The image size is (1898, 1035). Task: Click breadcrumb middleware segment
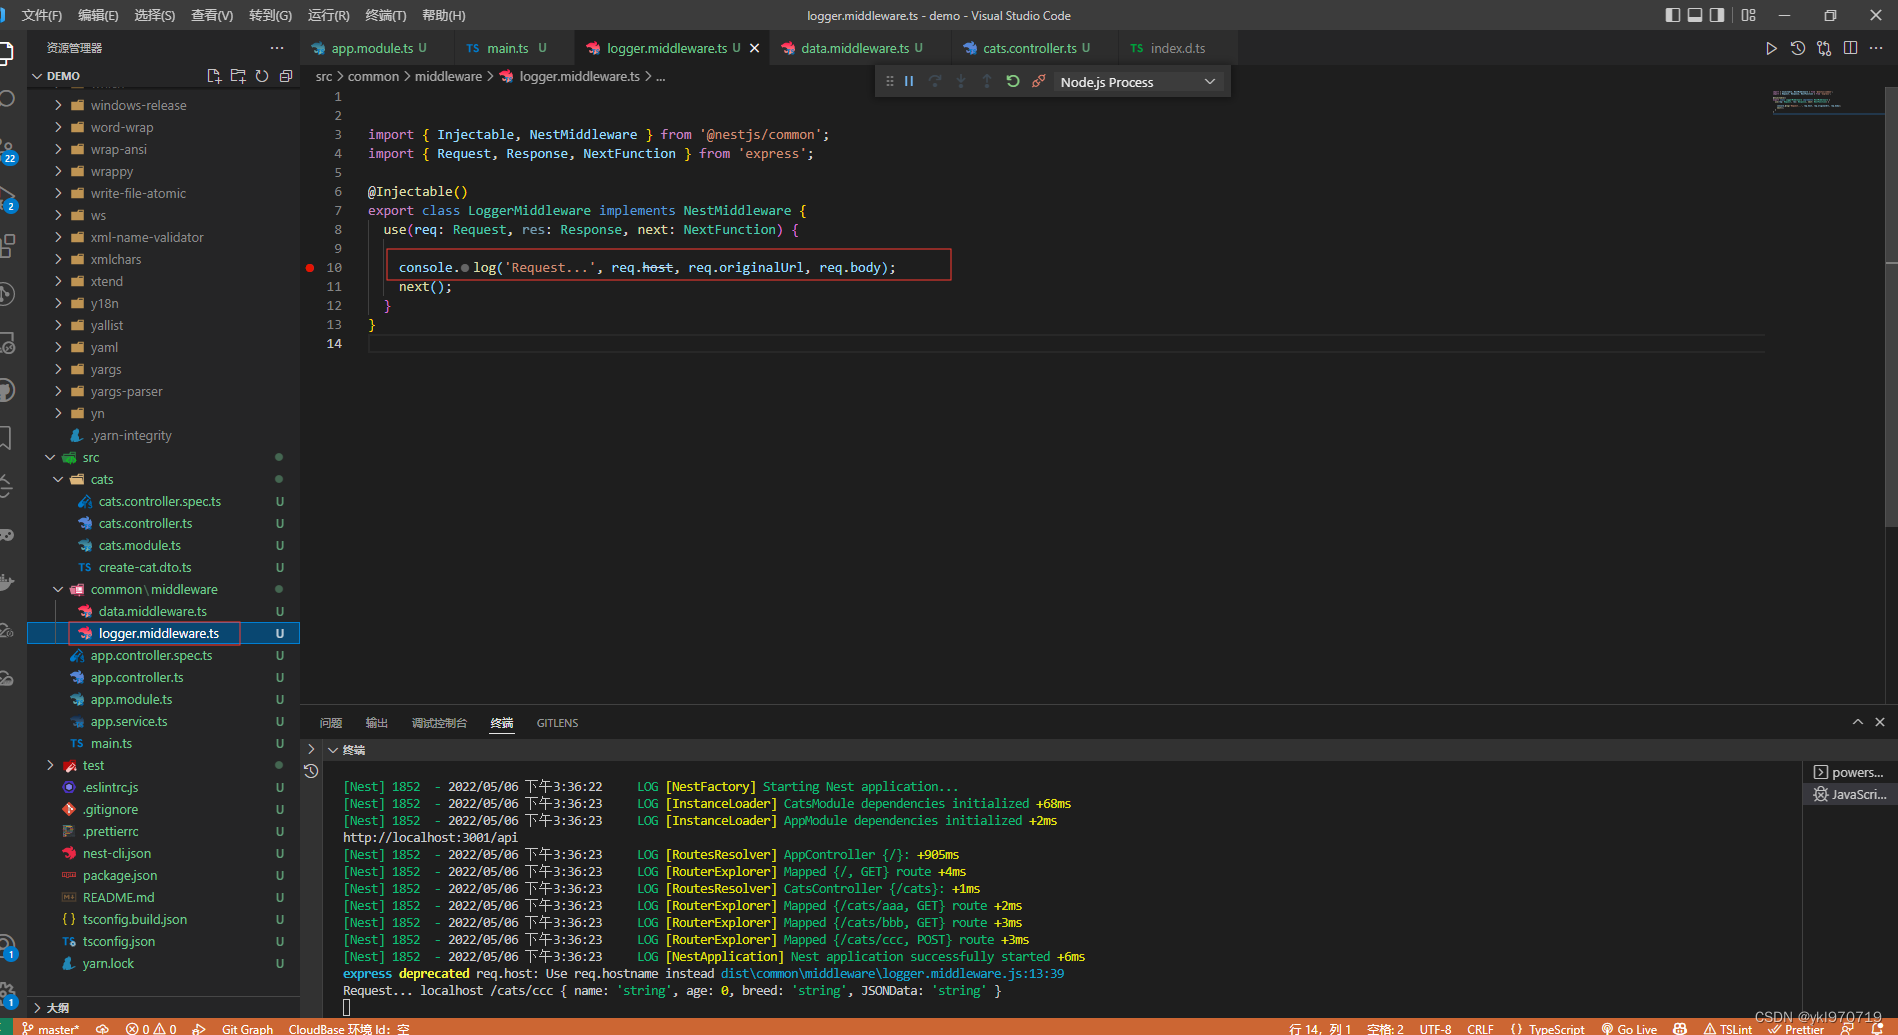click(x=448, y=76)
